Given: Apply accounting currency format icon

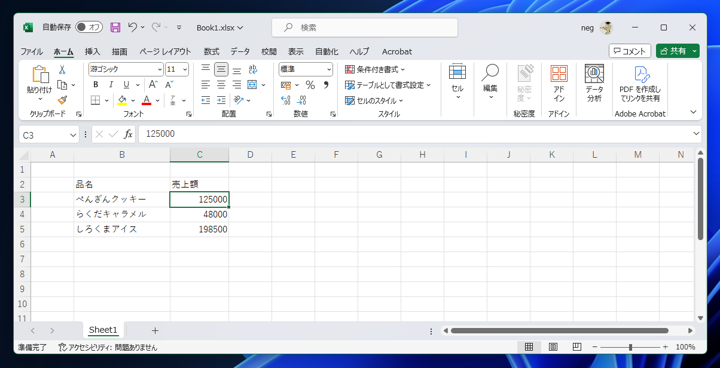Looking at the screenshot, I should click(x=286, y=85).
